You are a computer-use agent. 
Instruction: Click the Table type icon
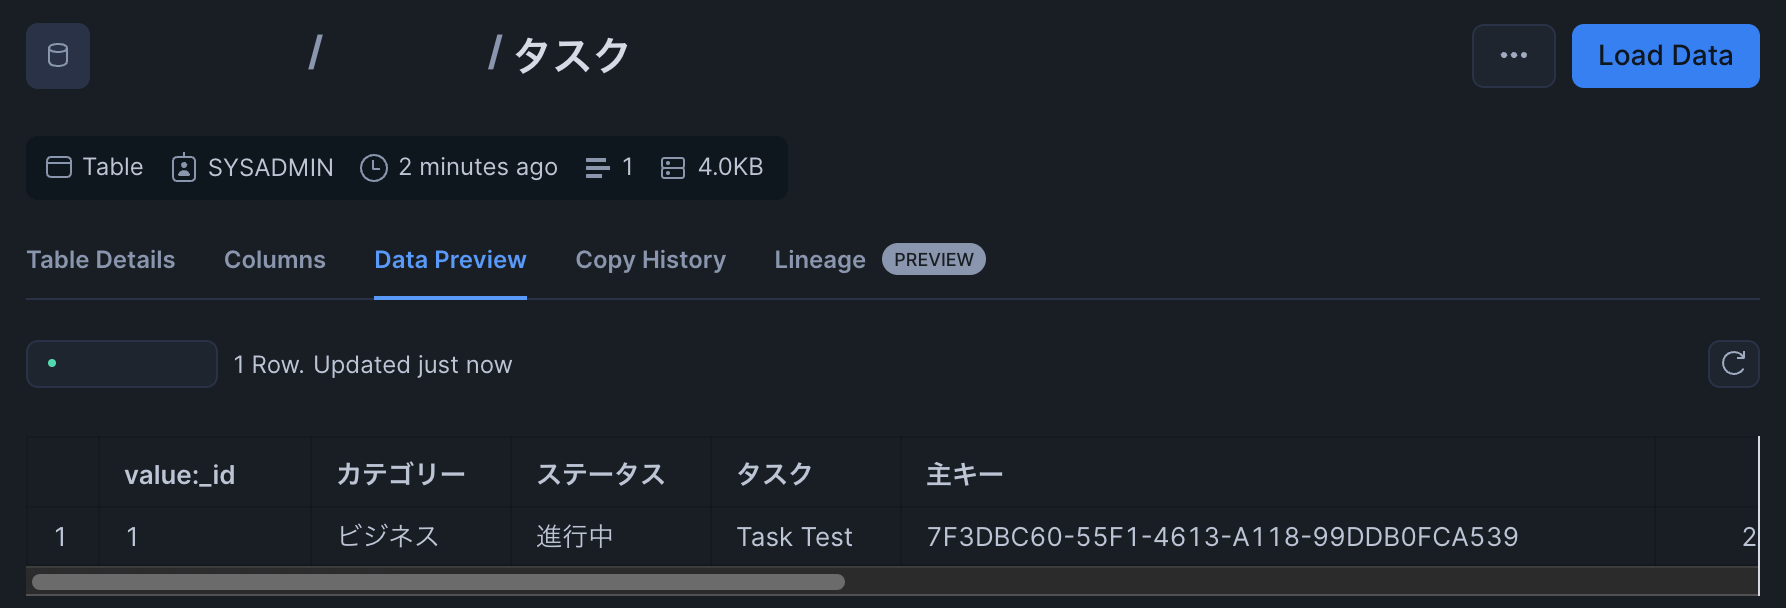pyautogui.click(x=59, y=167)
